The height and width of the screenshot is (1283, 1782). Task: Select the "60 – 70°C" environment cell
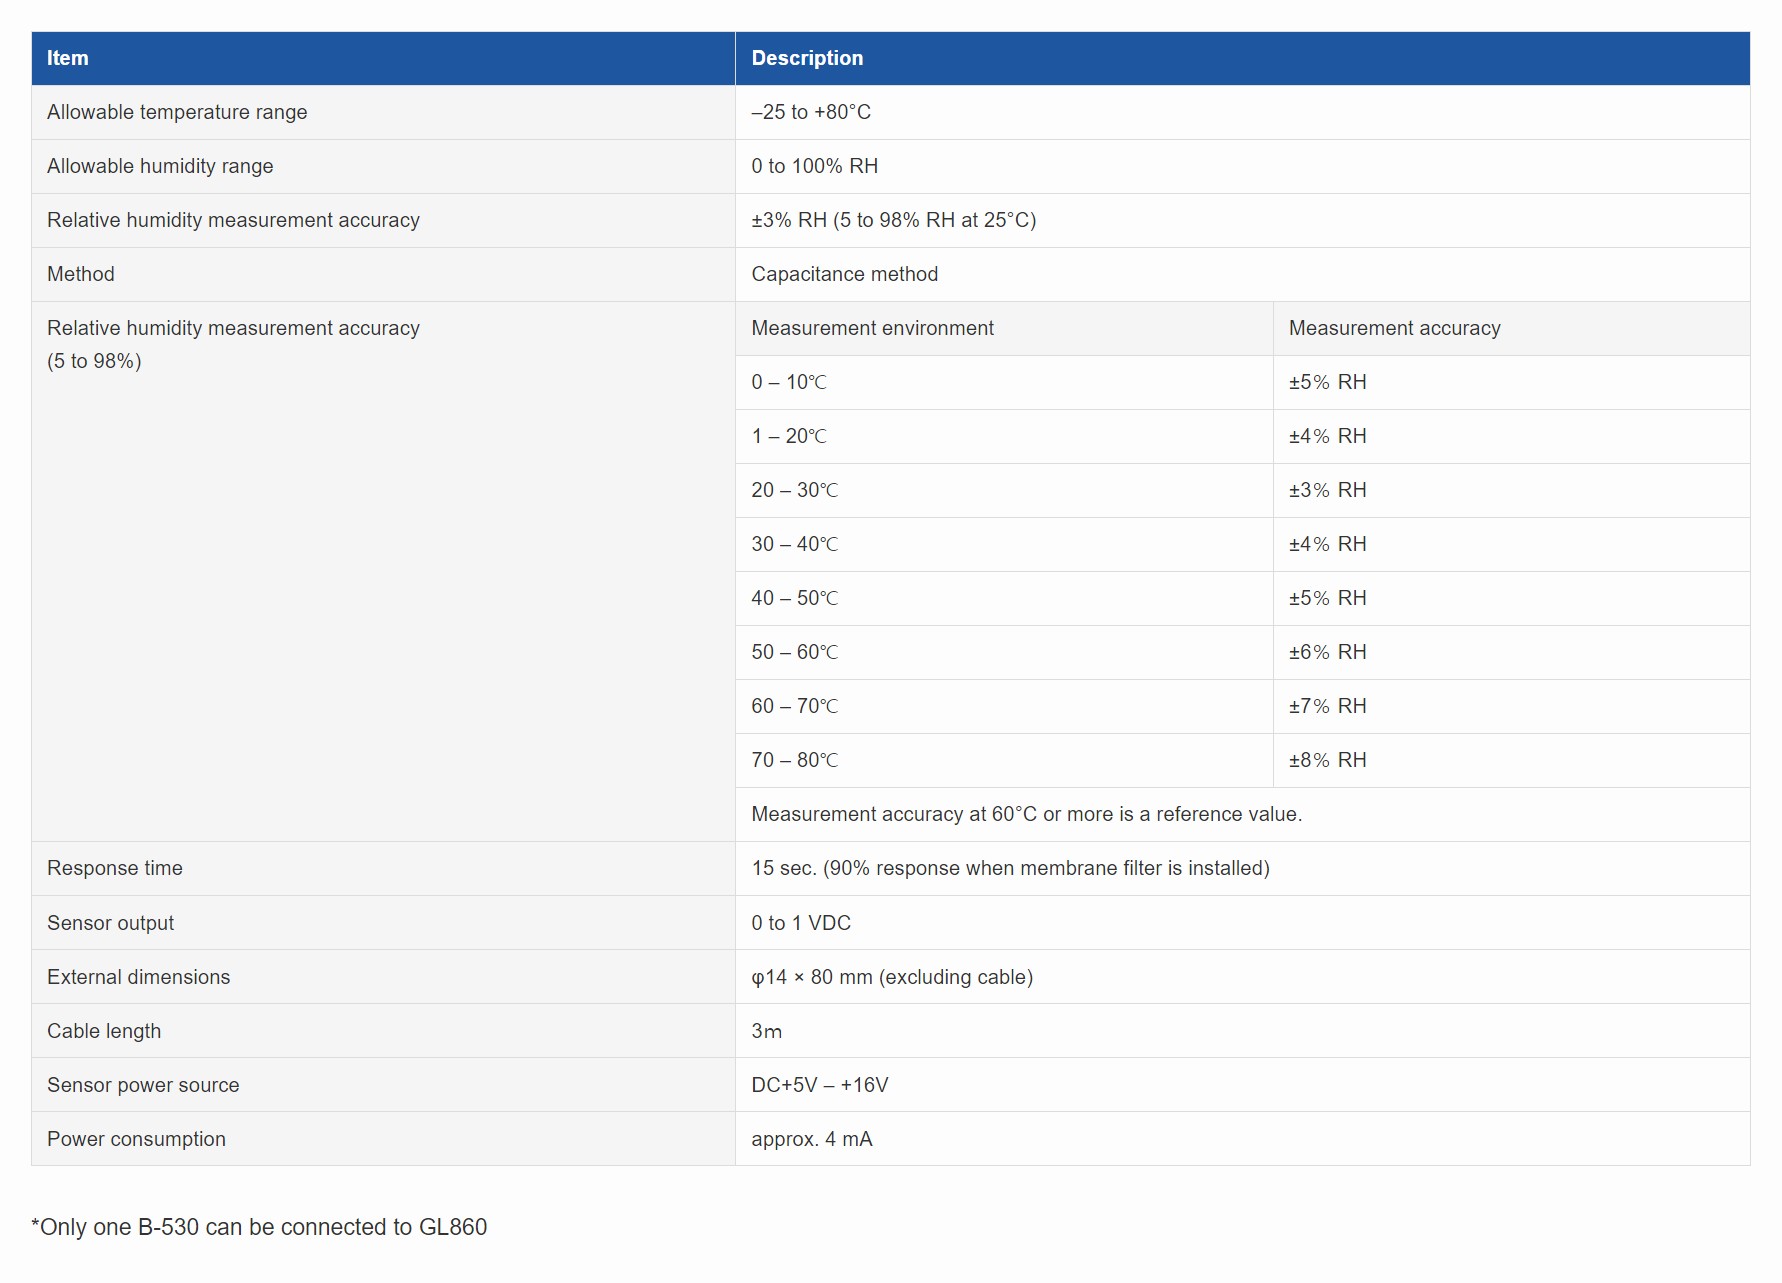pos(1004,706)
